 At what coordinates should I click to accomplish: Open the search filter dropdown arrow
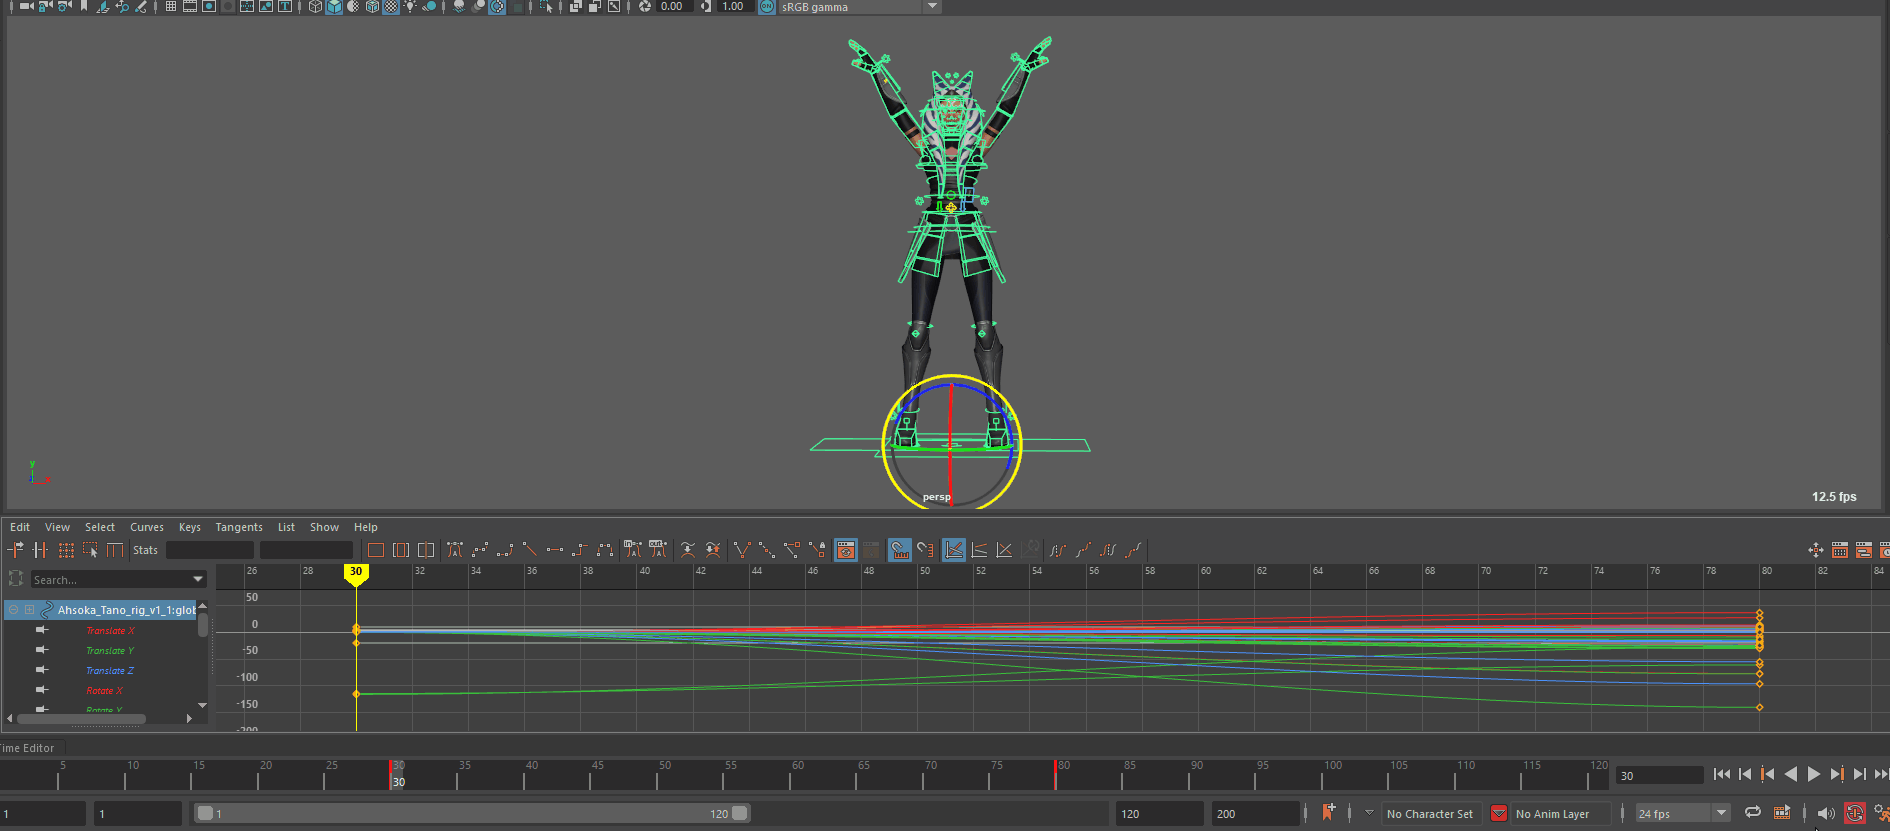198,579
